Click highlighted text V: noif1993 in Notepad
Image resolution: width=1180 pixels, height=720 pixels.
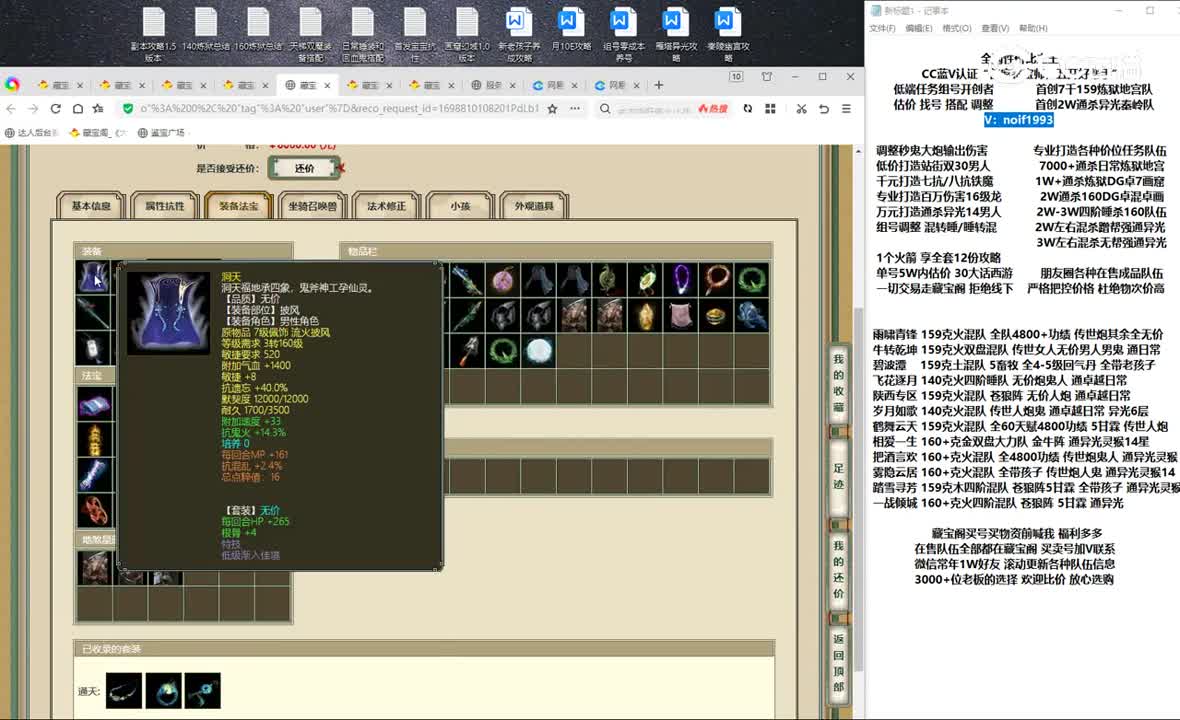(x=1018, y=120)
